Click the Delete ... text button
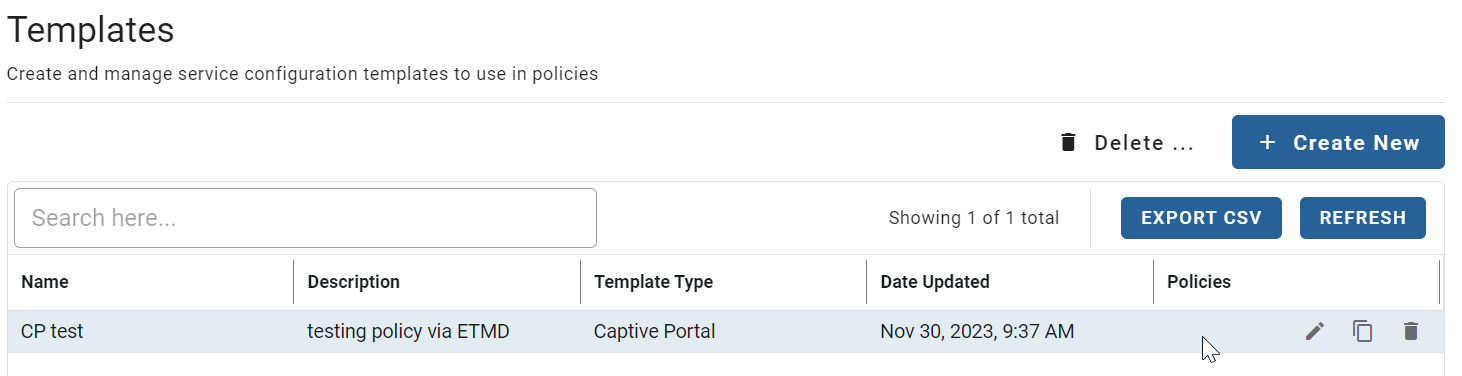The width and height of the screenshot is (1462, 376). tap(1127, 142)
